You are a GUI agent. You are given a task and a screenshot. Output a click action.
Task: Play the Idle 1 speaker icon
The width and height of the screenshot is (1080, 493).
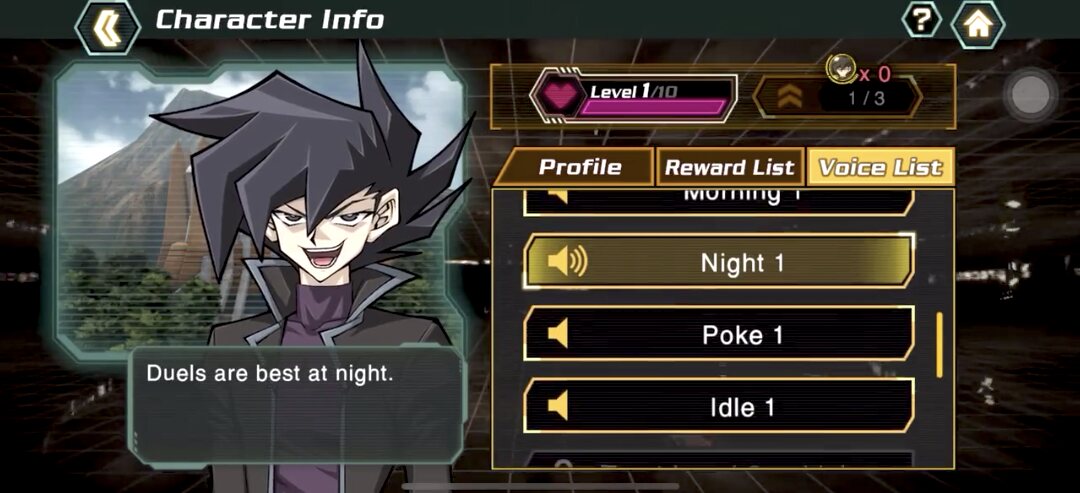558,406
